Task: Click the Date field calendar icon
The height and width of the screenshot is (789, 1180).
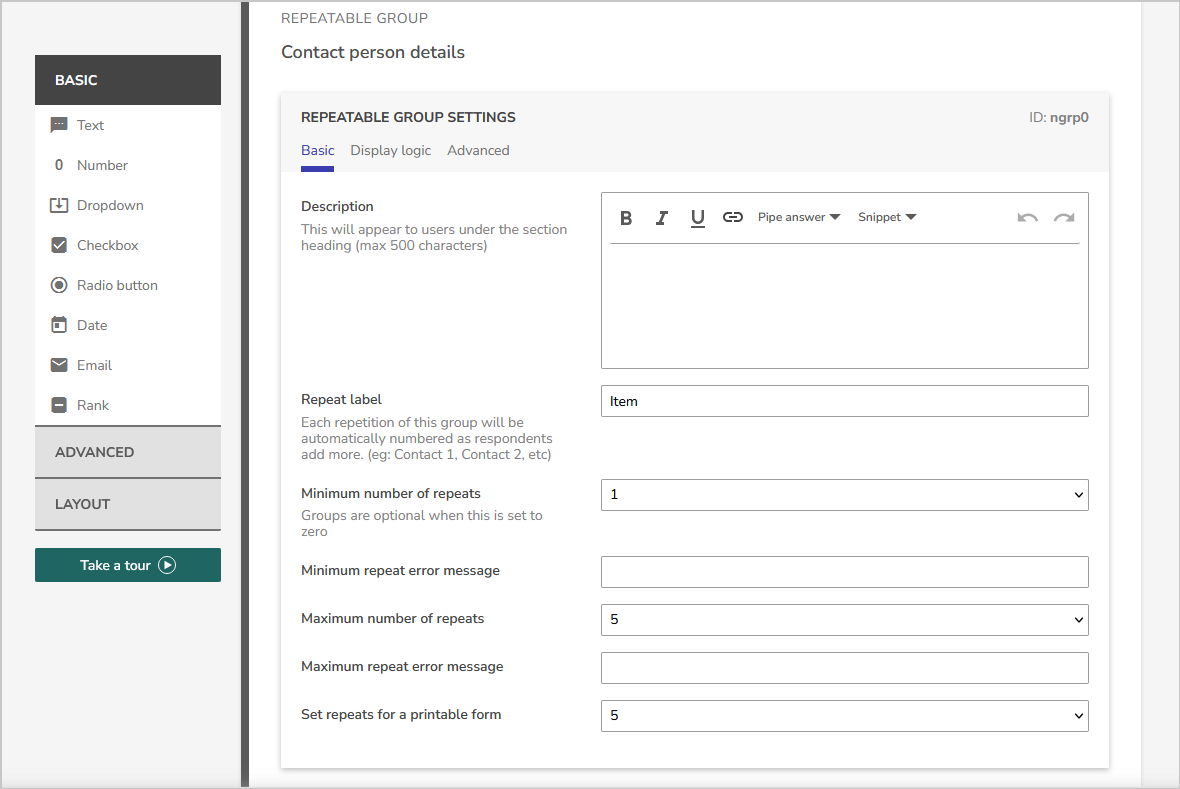Action: coord(59,324)
